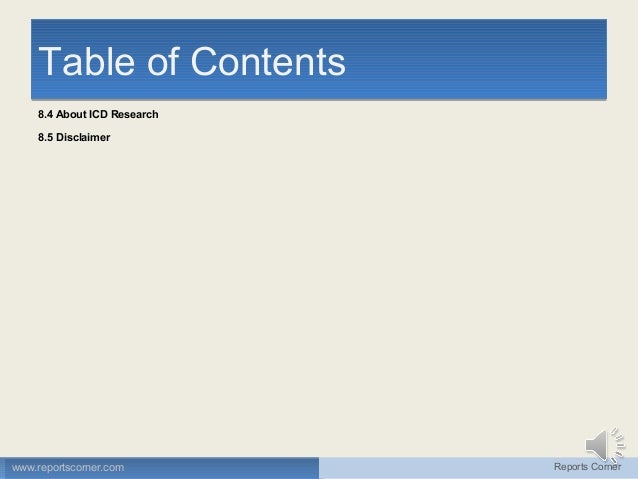Select the "8.5 Disclaimer" entry
The width and height of the screenshot is (638, 479).
74,138
